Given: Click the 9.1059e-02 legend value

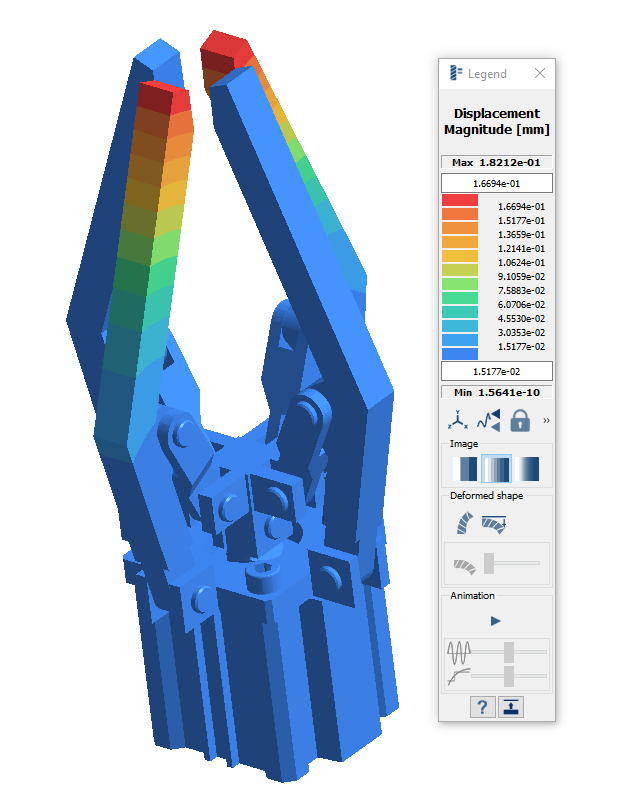Looking at the screenshot, I should point(521,276).
